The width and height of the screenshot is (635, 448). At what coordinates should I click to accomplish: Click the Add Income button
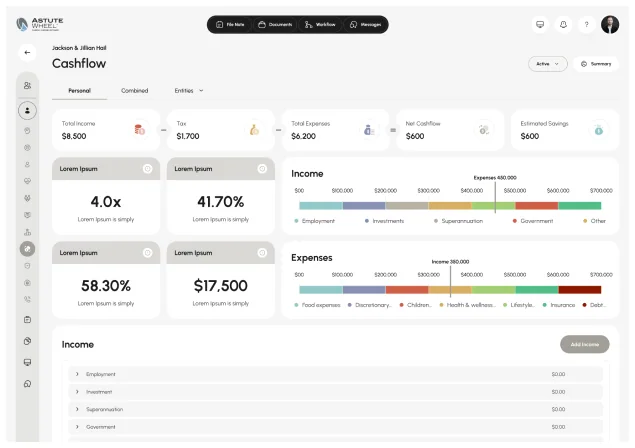tap(584, 344)
